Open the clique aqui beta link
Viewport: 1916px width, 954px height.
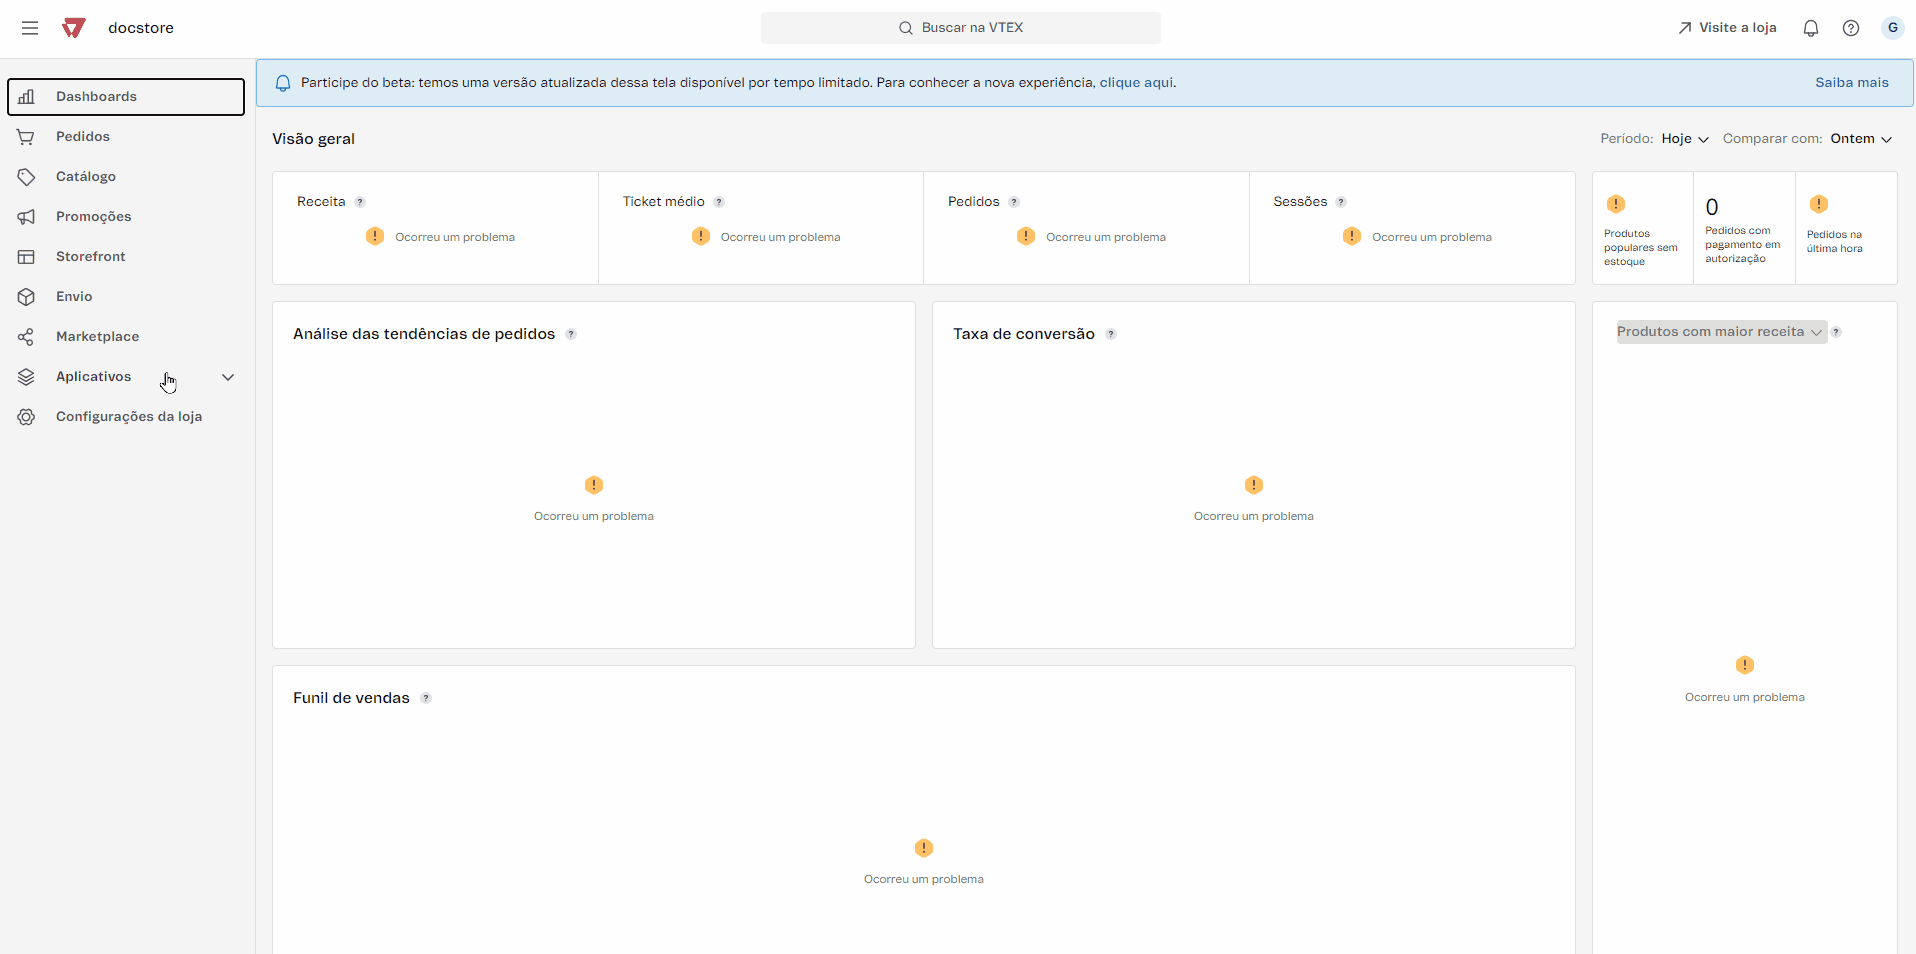click(1136, 82)
